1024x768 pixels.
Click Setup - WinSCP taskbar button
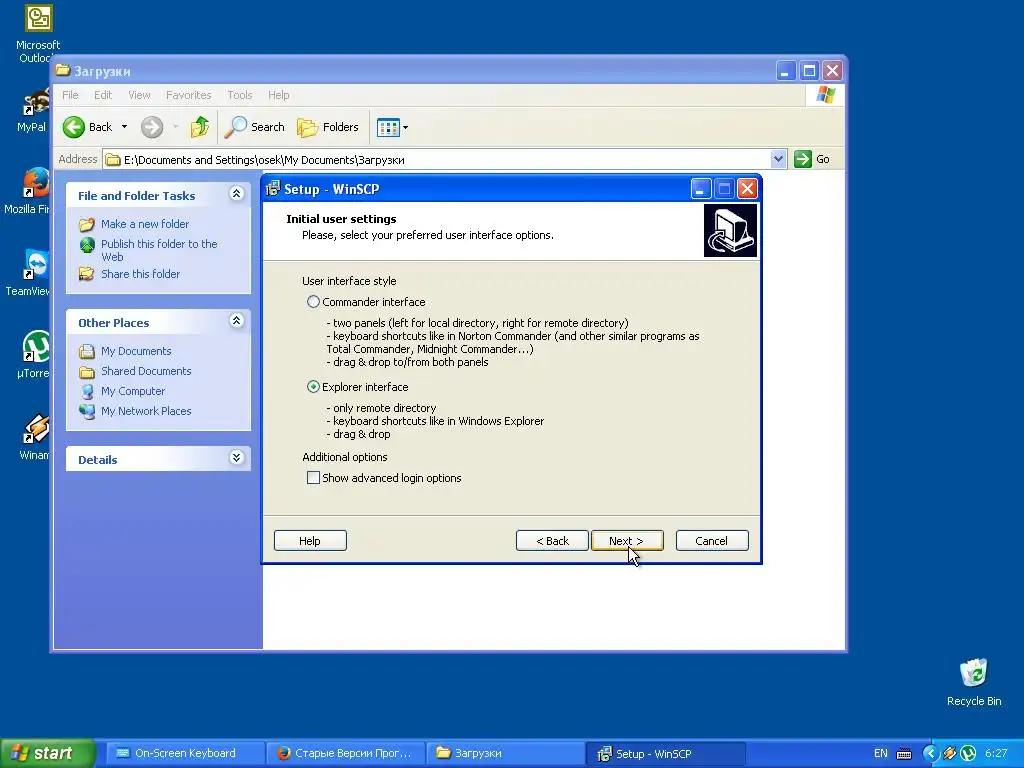coord(666,754)
